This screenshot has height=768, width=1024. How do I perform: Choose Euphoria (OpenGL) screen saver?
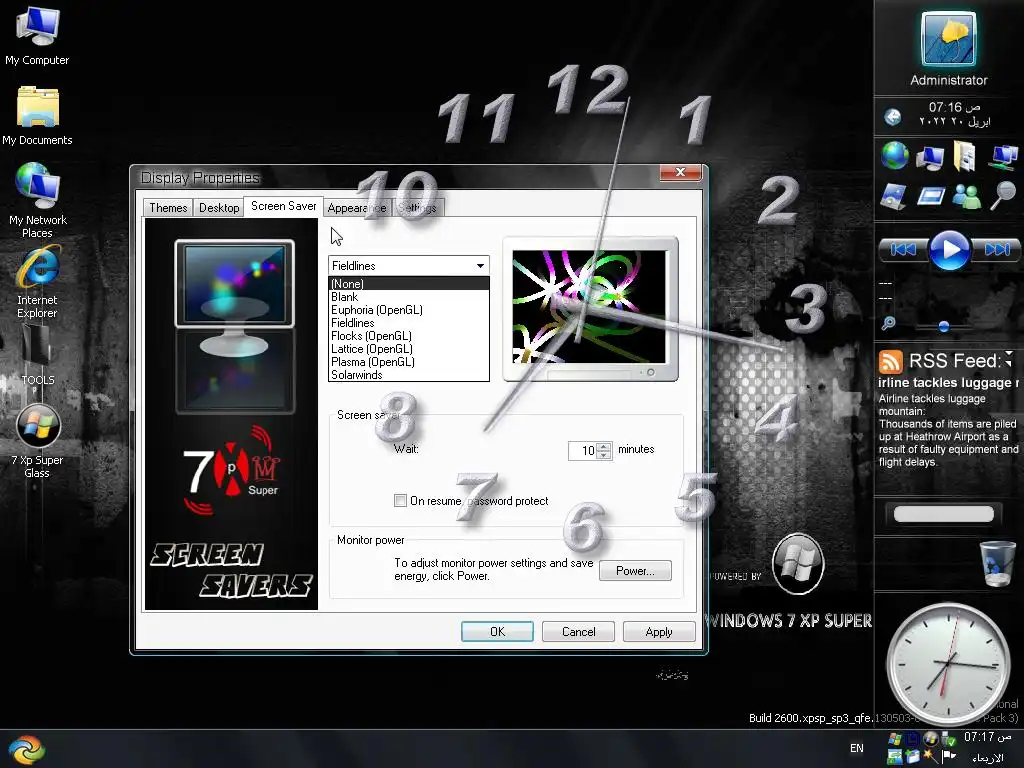click(409, 310)
